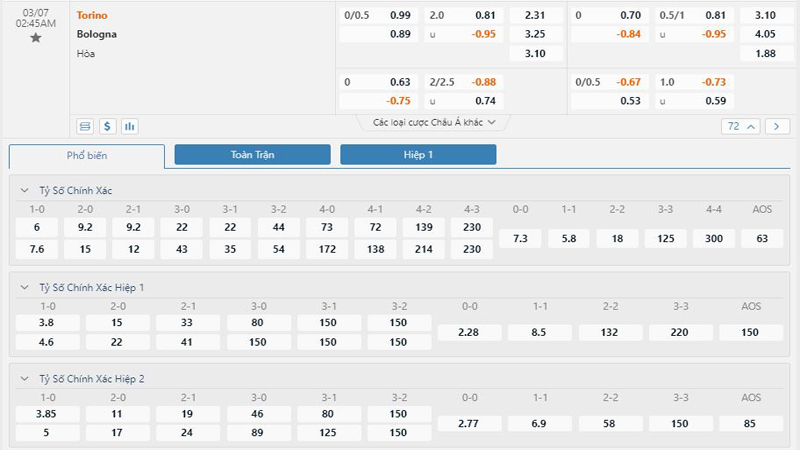Select alternate handicap 0 odds 0.63
Image resolution: width=800 pixels, height=450 pixels.
pos(379,82)
